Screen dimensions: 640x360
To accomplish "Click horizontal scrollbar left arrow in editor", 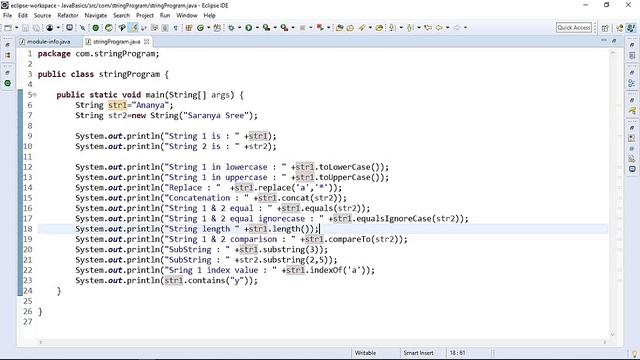I will click(40, 342).
